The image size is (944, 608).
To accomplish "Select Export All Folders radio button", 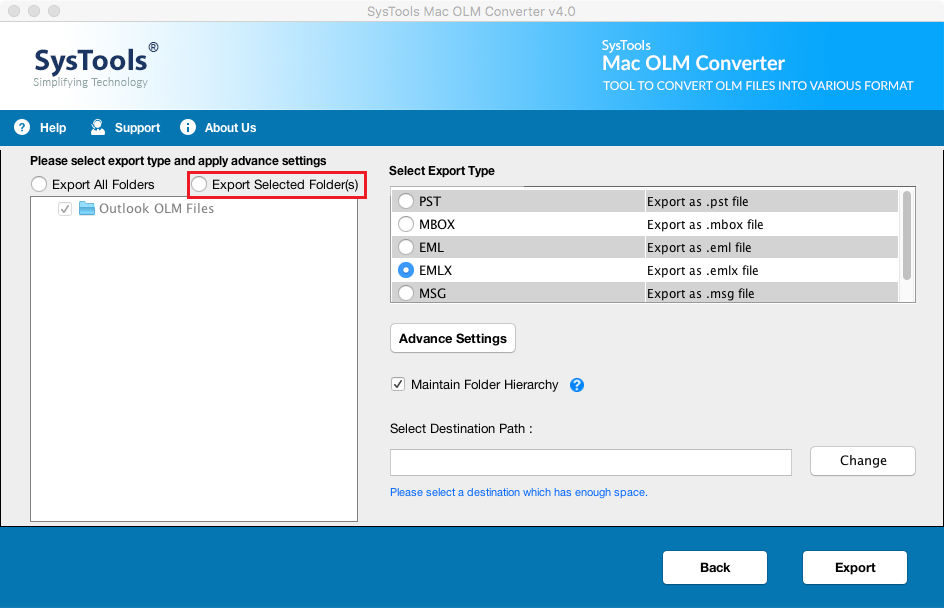I will 39,184.
